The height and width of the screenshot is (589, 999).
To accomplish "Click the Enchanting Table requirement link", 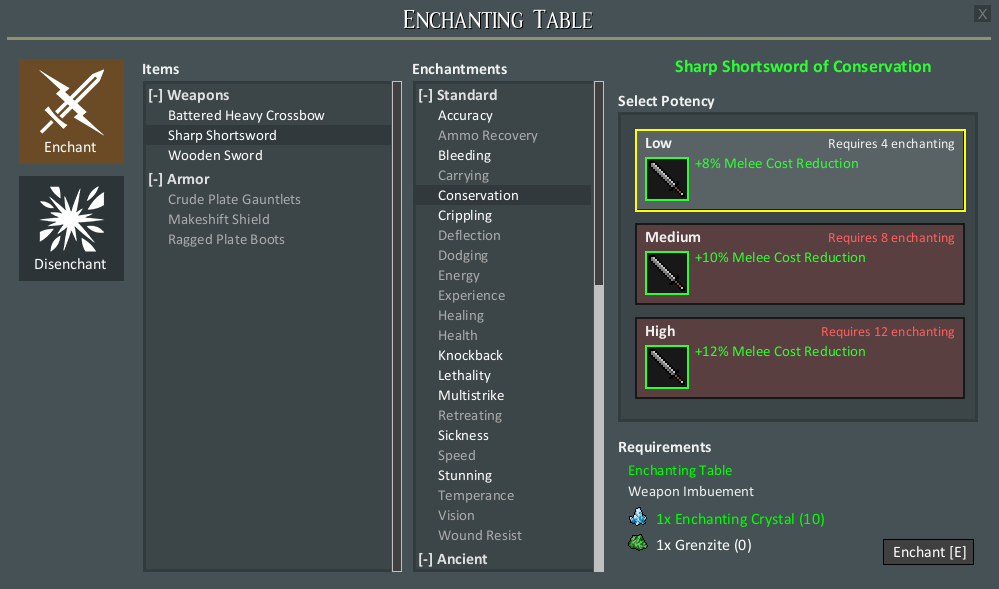I will pyautogui.click(x=680, y=470).
